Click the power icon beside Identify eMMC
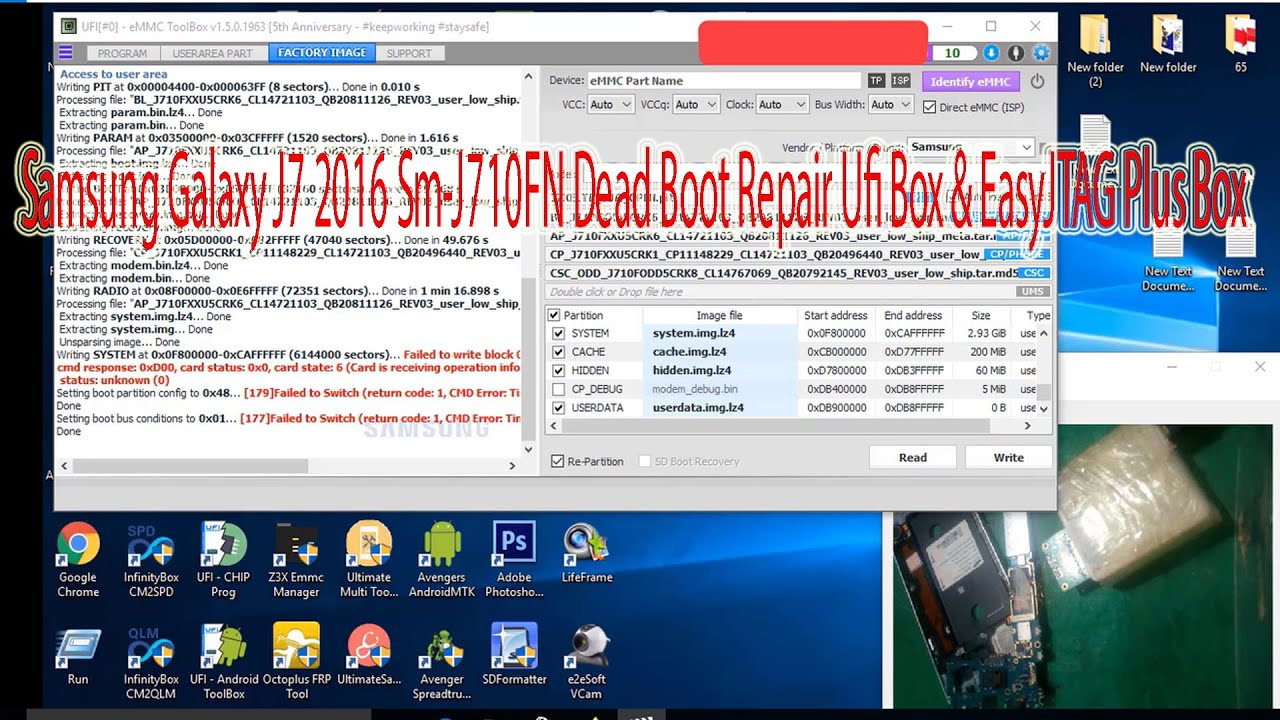 (1037, 81)
